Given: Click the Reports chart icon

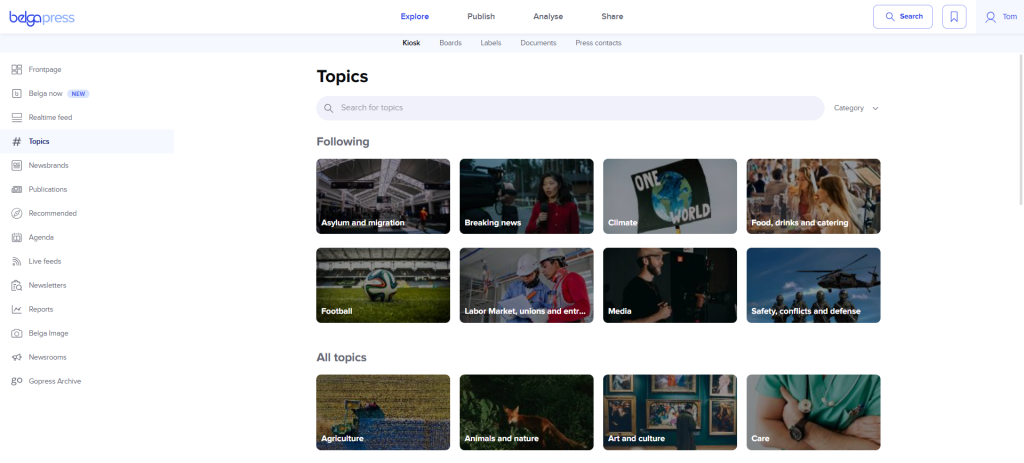Looking at the screenshot, I should coord(16,309).
